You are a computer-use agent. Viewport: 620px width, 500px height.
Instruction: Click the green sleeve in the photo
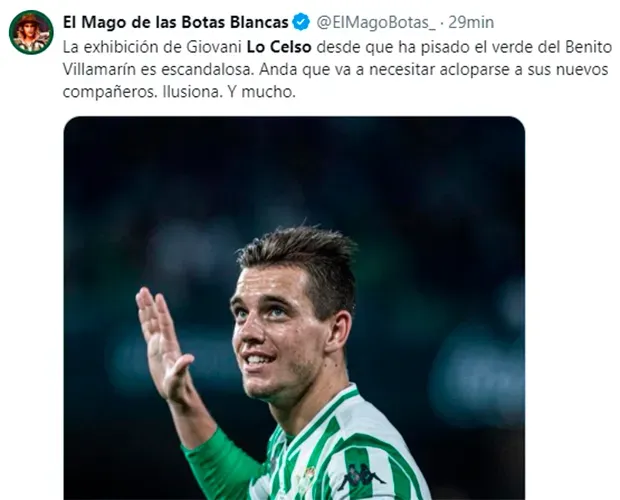[221, 464]
